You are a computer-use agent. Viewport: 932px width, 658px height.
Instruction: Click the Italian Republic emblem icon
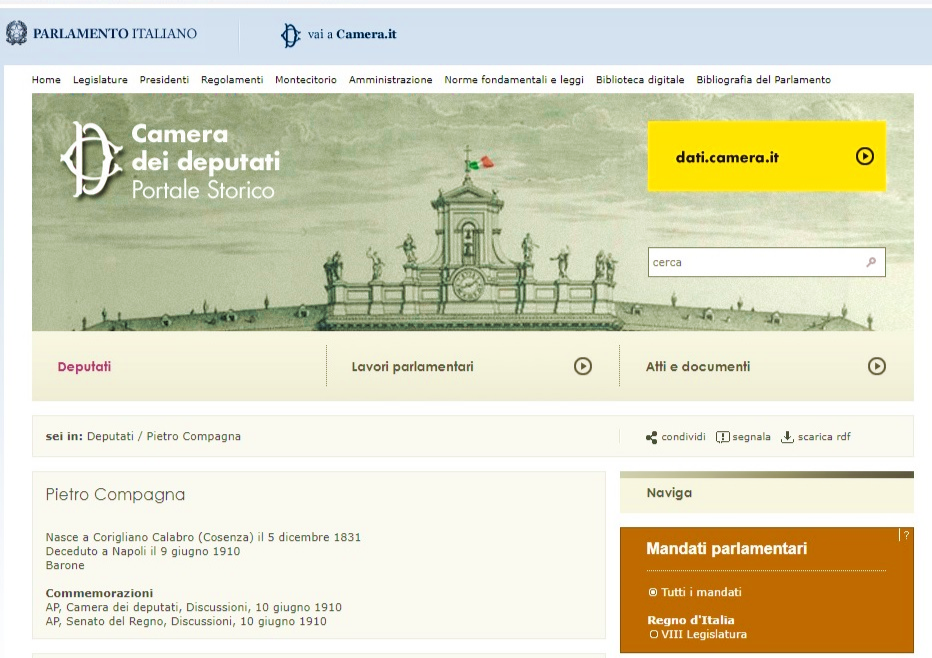(x=17, y=33)
